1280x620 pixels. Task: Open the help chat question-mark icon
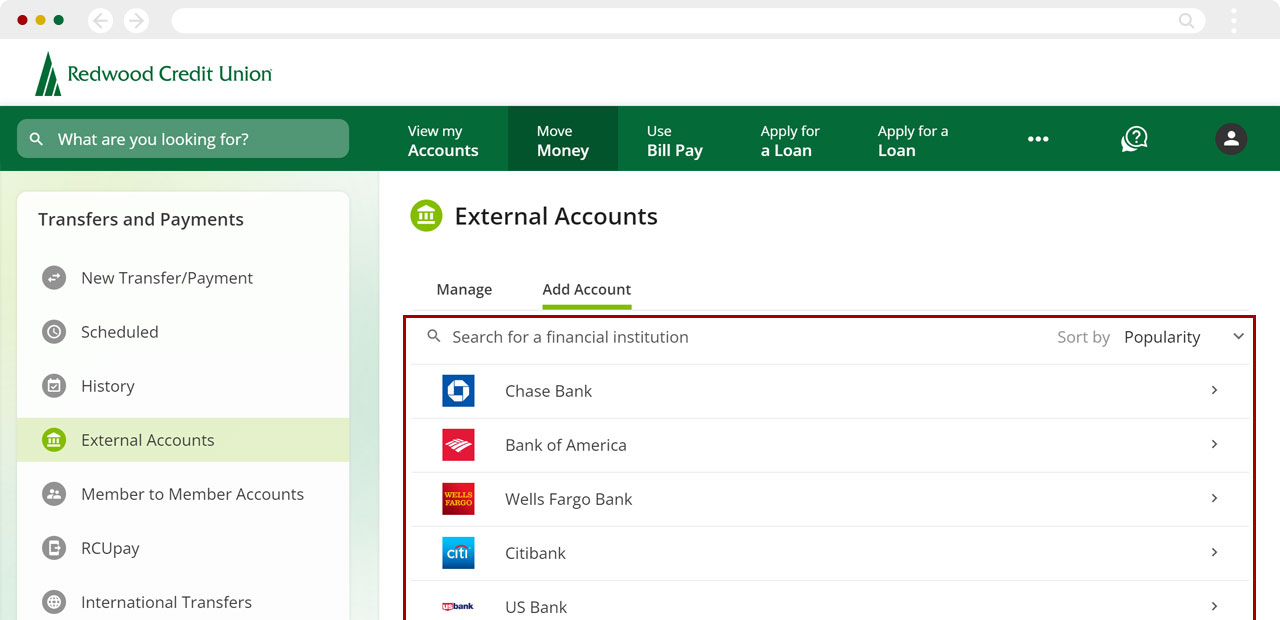coord(1134,139)
